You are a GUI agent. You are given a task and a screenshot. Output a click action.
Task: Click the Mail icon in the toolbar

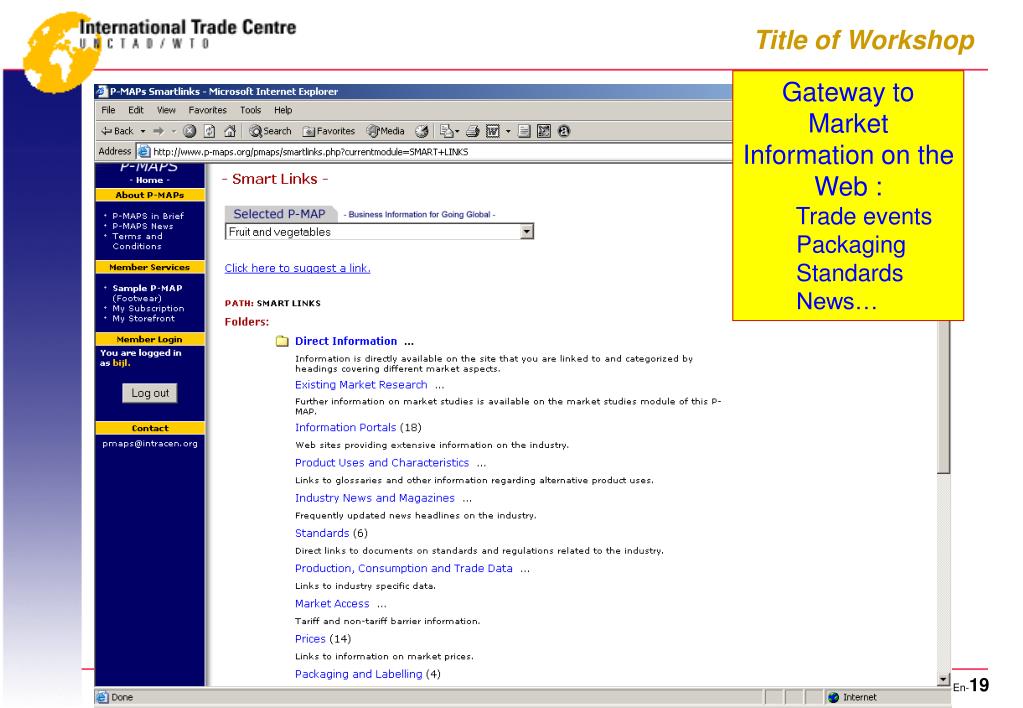[446, 131]
